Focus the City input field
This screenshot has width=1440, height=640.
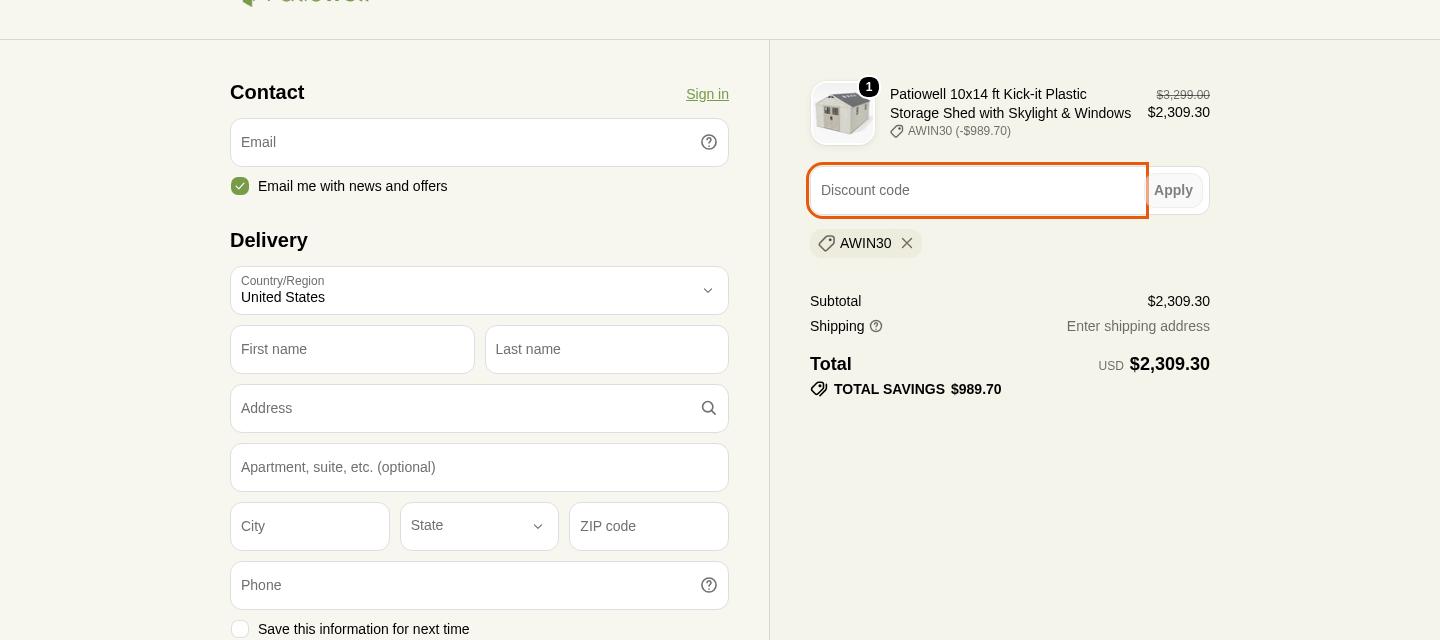click(x=310, y=526)
